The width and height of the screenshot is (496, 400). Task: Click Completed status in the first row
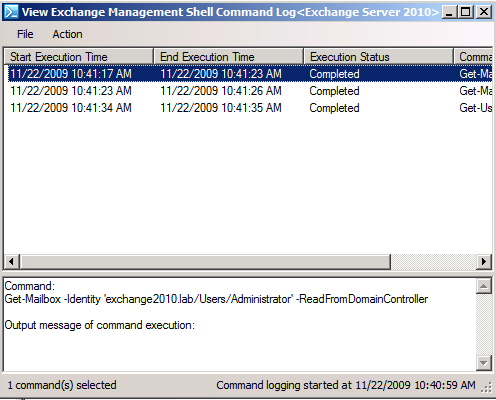334,74
